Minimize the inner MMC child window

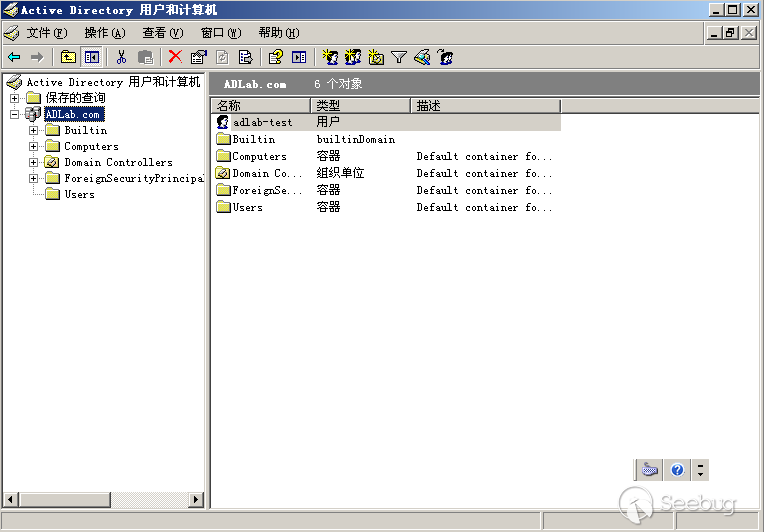coord(714,33)
